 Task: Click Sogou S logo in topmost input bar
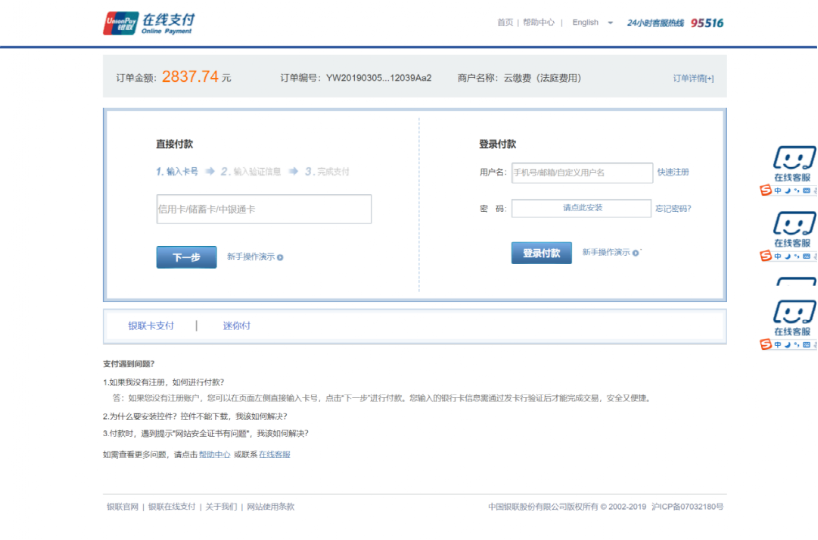coord(766,190)
